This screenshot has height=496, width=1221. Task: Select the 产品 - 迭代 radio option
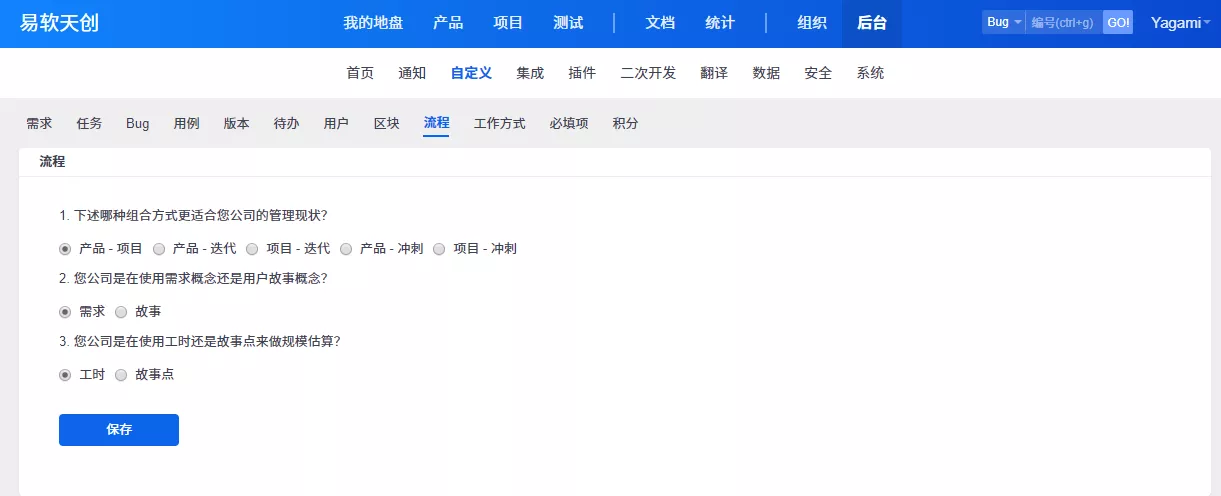point(159,248)
